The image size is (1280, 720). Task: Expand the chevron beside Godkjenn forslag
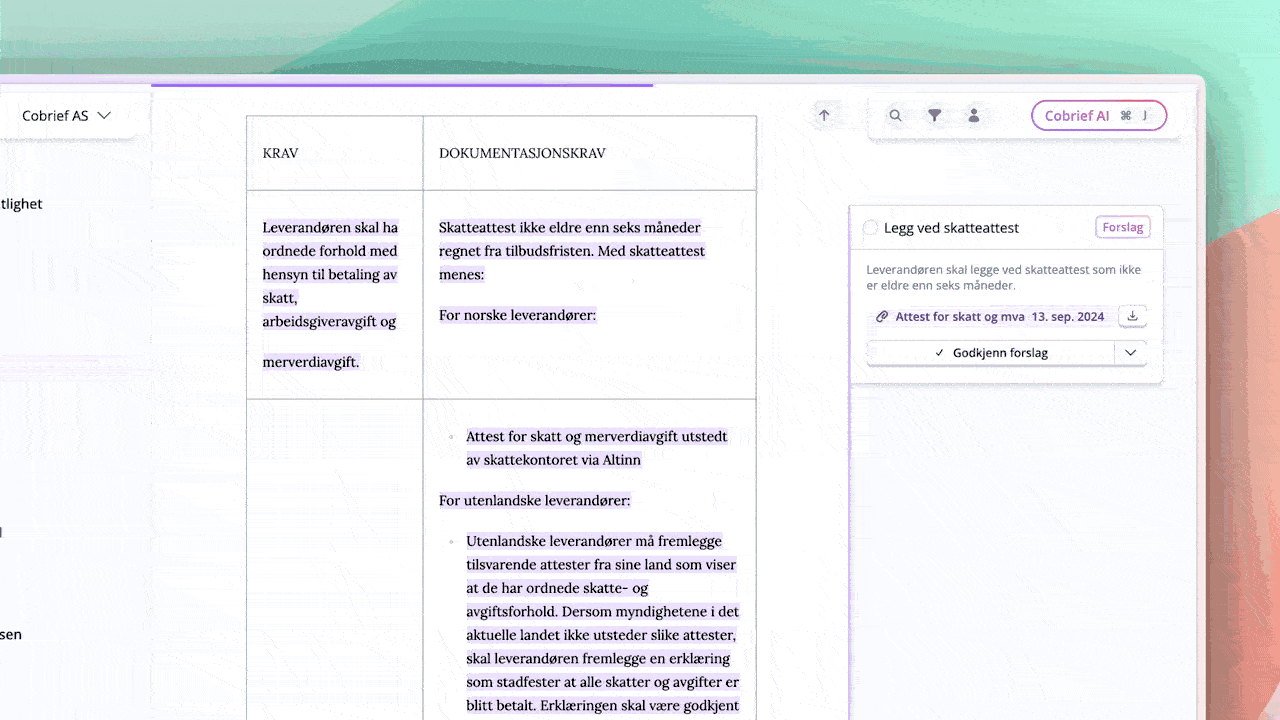tap(1130, 353)
